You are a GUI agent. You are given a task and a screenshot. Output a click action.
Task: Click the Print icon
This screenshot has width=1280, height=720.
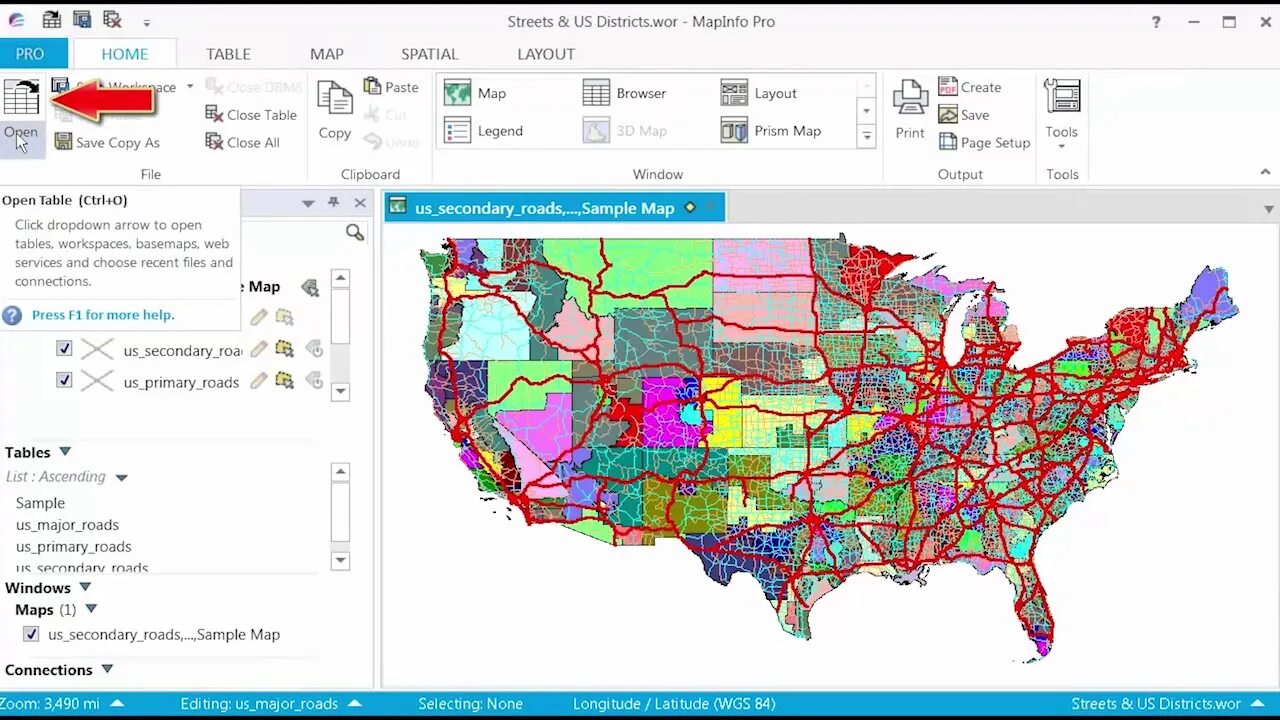(910, 99)
